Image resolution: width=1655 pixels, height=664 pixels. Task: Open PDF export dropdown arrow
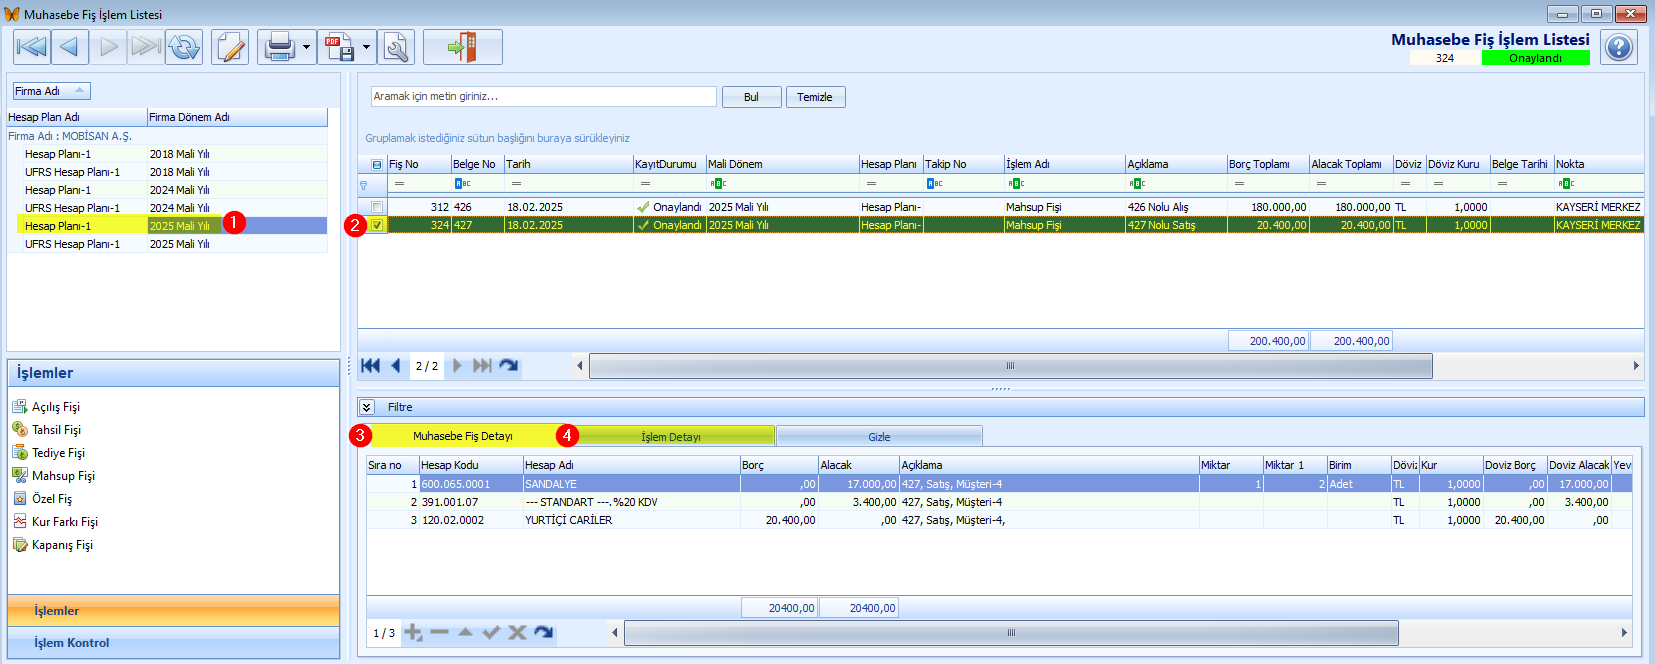[x=367, y=47]
